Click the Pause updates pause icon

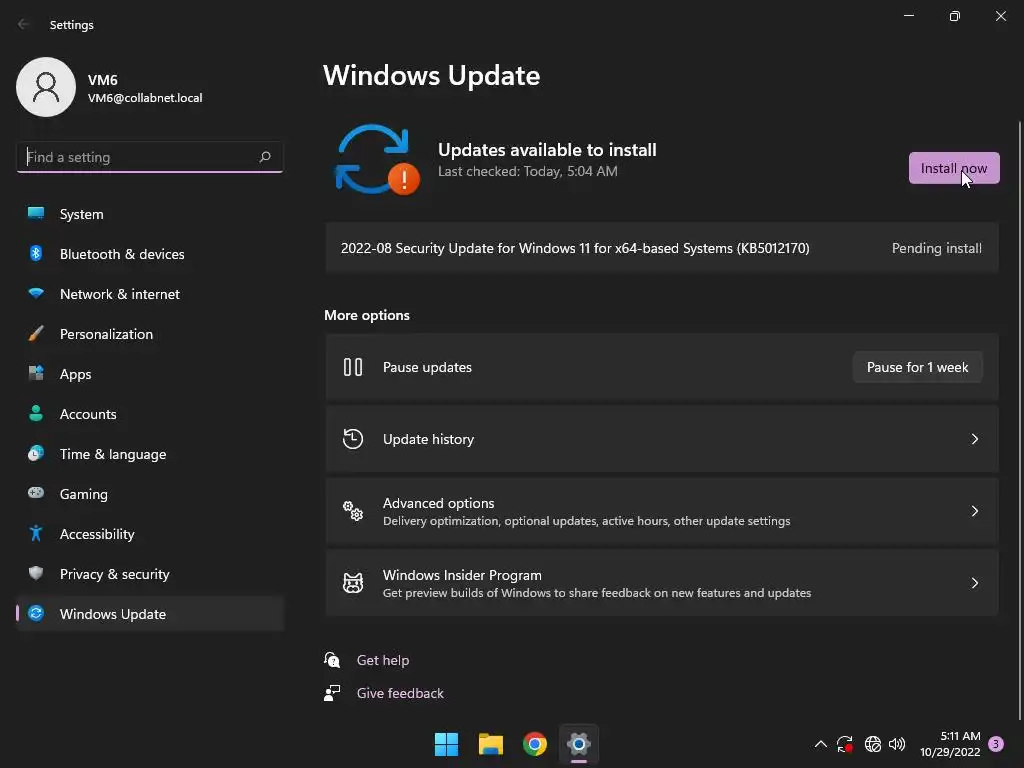353,367
